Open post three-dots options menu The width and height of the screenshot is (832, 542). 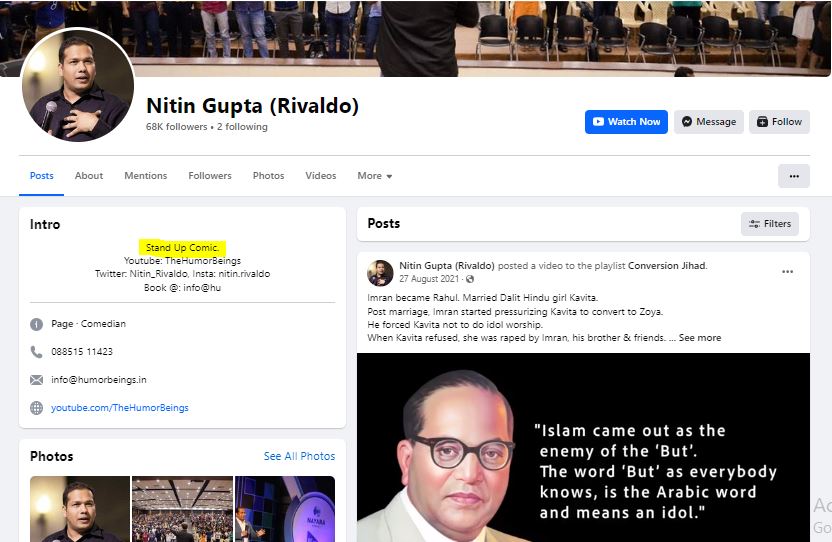(x=787, y=272)
